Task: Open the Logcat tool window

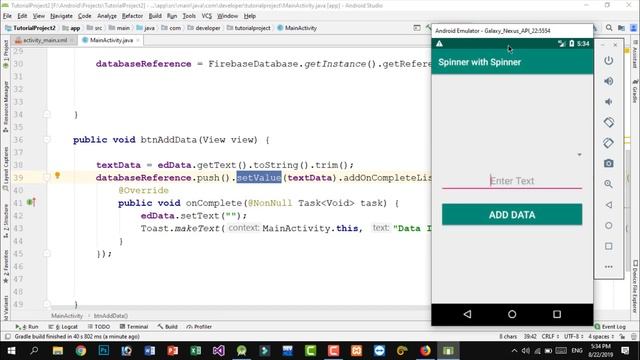Action: click(63, 327)
